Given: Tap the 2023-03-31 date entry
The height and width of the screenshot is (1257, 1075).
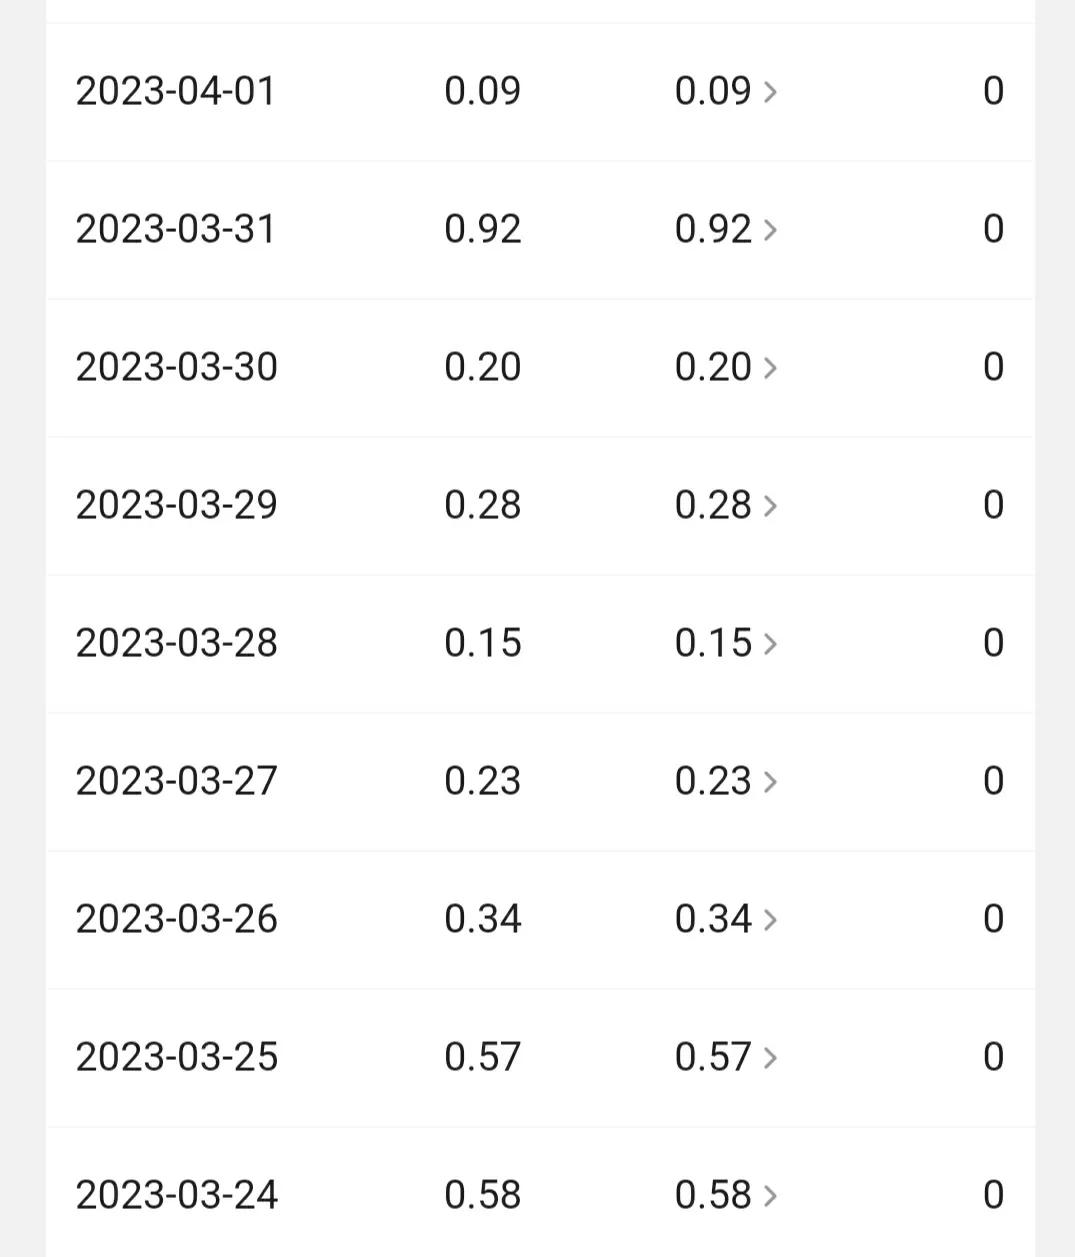Looking at the screenshot, I should [x=175, y=229].
